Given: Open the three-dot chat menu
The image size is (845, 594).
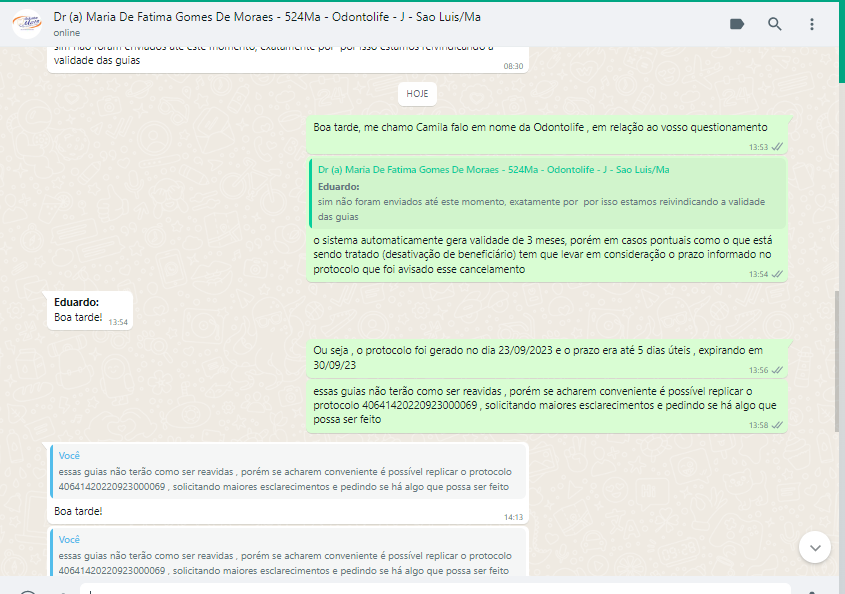Looking at the screenshot, I should (x=812, y=24).
